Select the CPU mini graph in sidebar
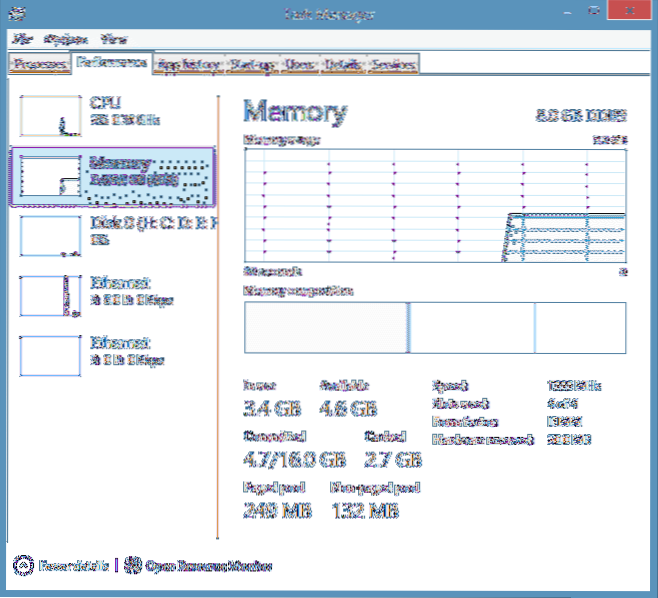 [x=51, y=117]
